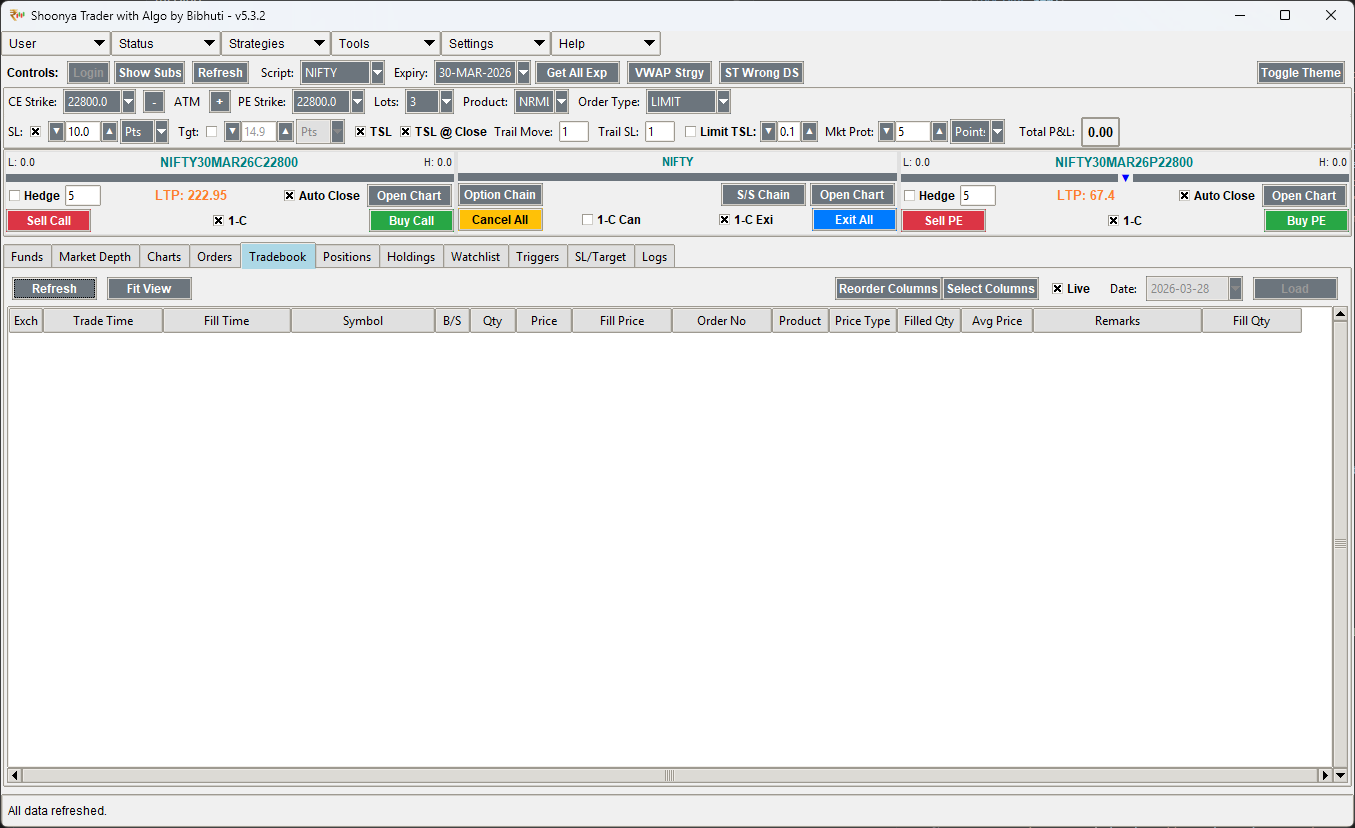Disable the TSL @ Close checkbox
The image size is (1355, 828).
point(404,131)
